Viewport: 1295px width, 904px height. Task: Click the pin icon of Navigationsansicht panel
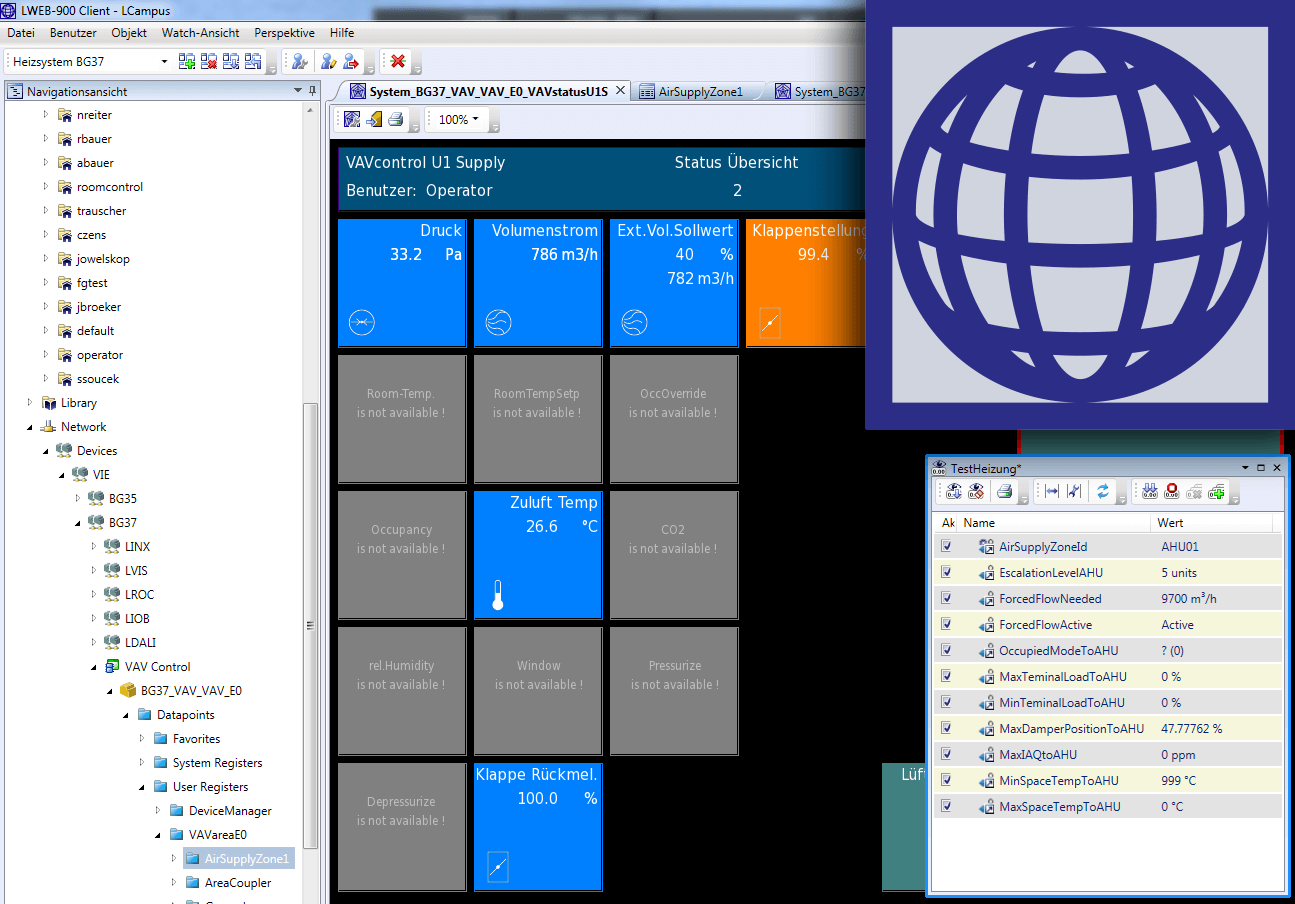pyautogui.click(x=312, y=91)
